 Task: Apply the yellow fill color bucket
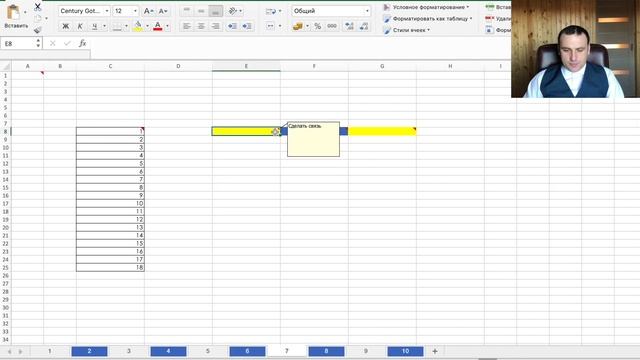tap(138, 26)
